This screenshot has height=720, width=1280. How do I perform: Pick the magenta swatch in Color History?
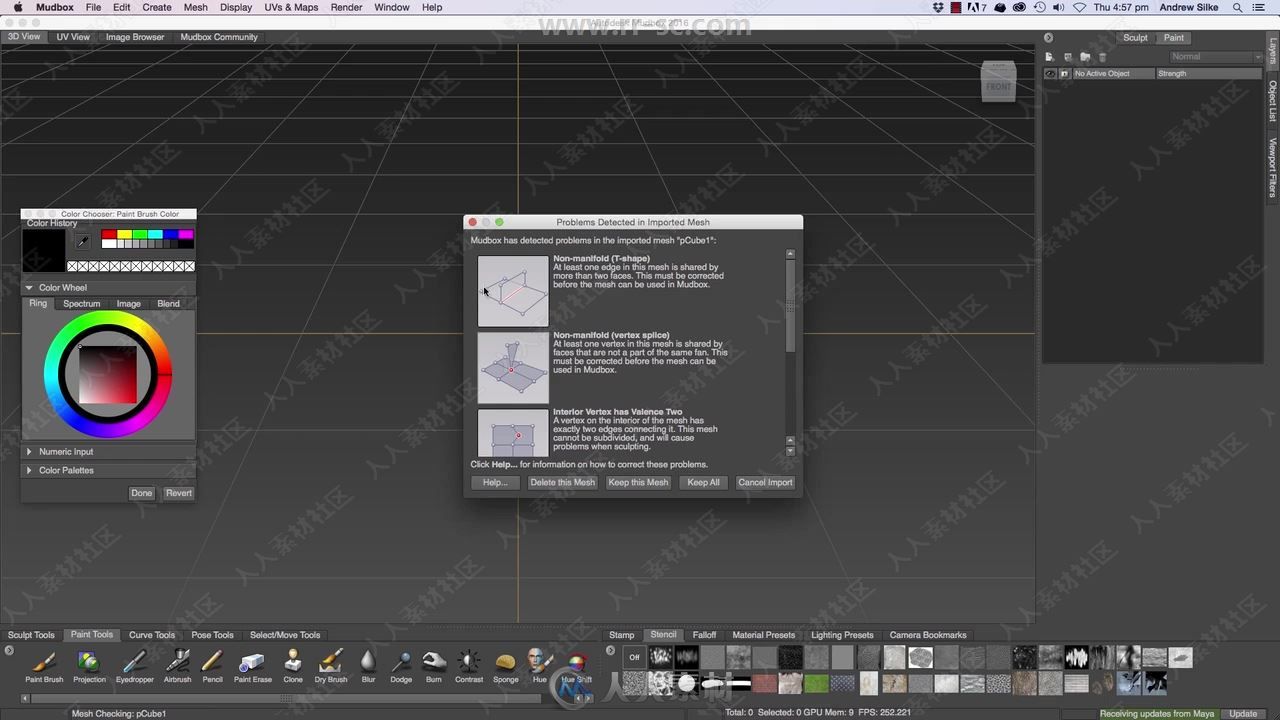click(x=186, y=235)
